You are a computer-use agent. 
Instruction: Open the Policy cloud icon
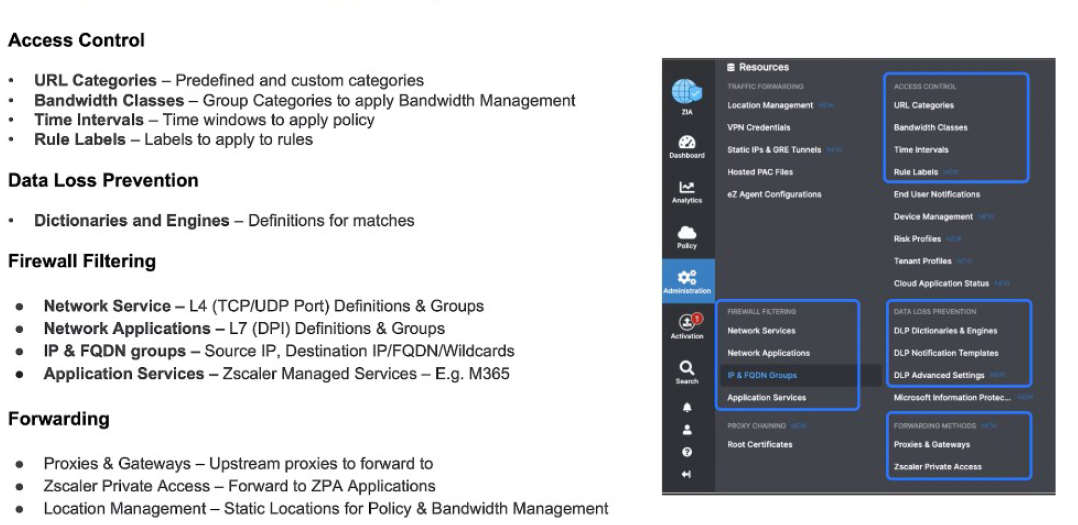click(x=686, y=236)
